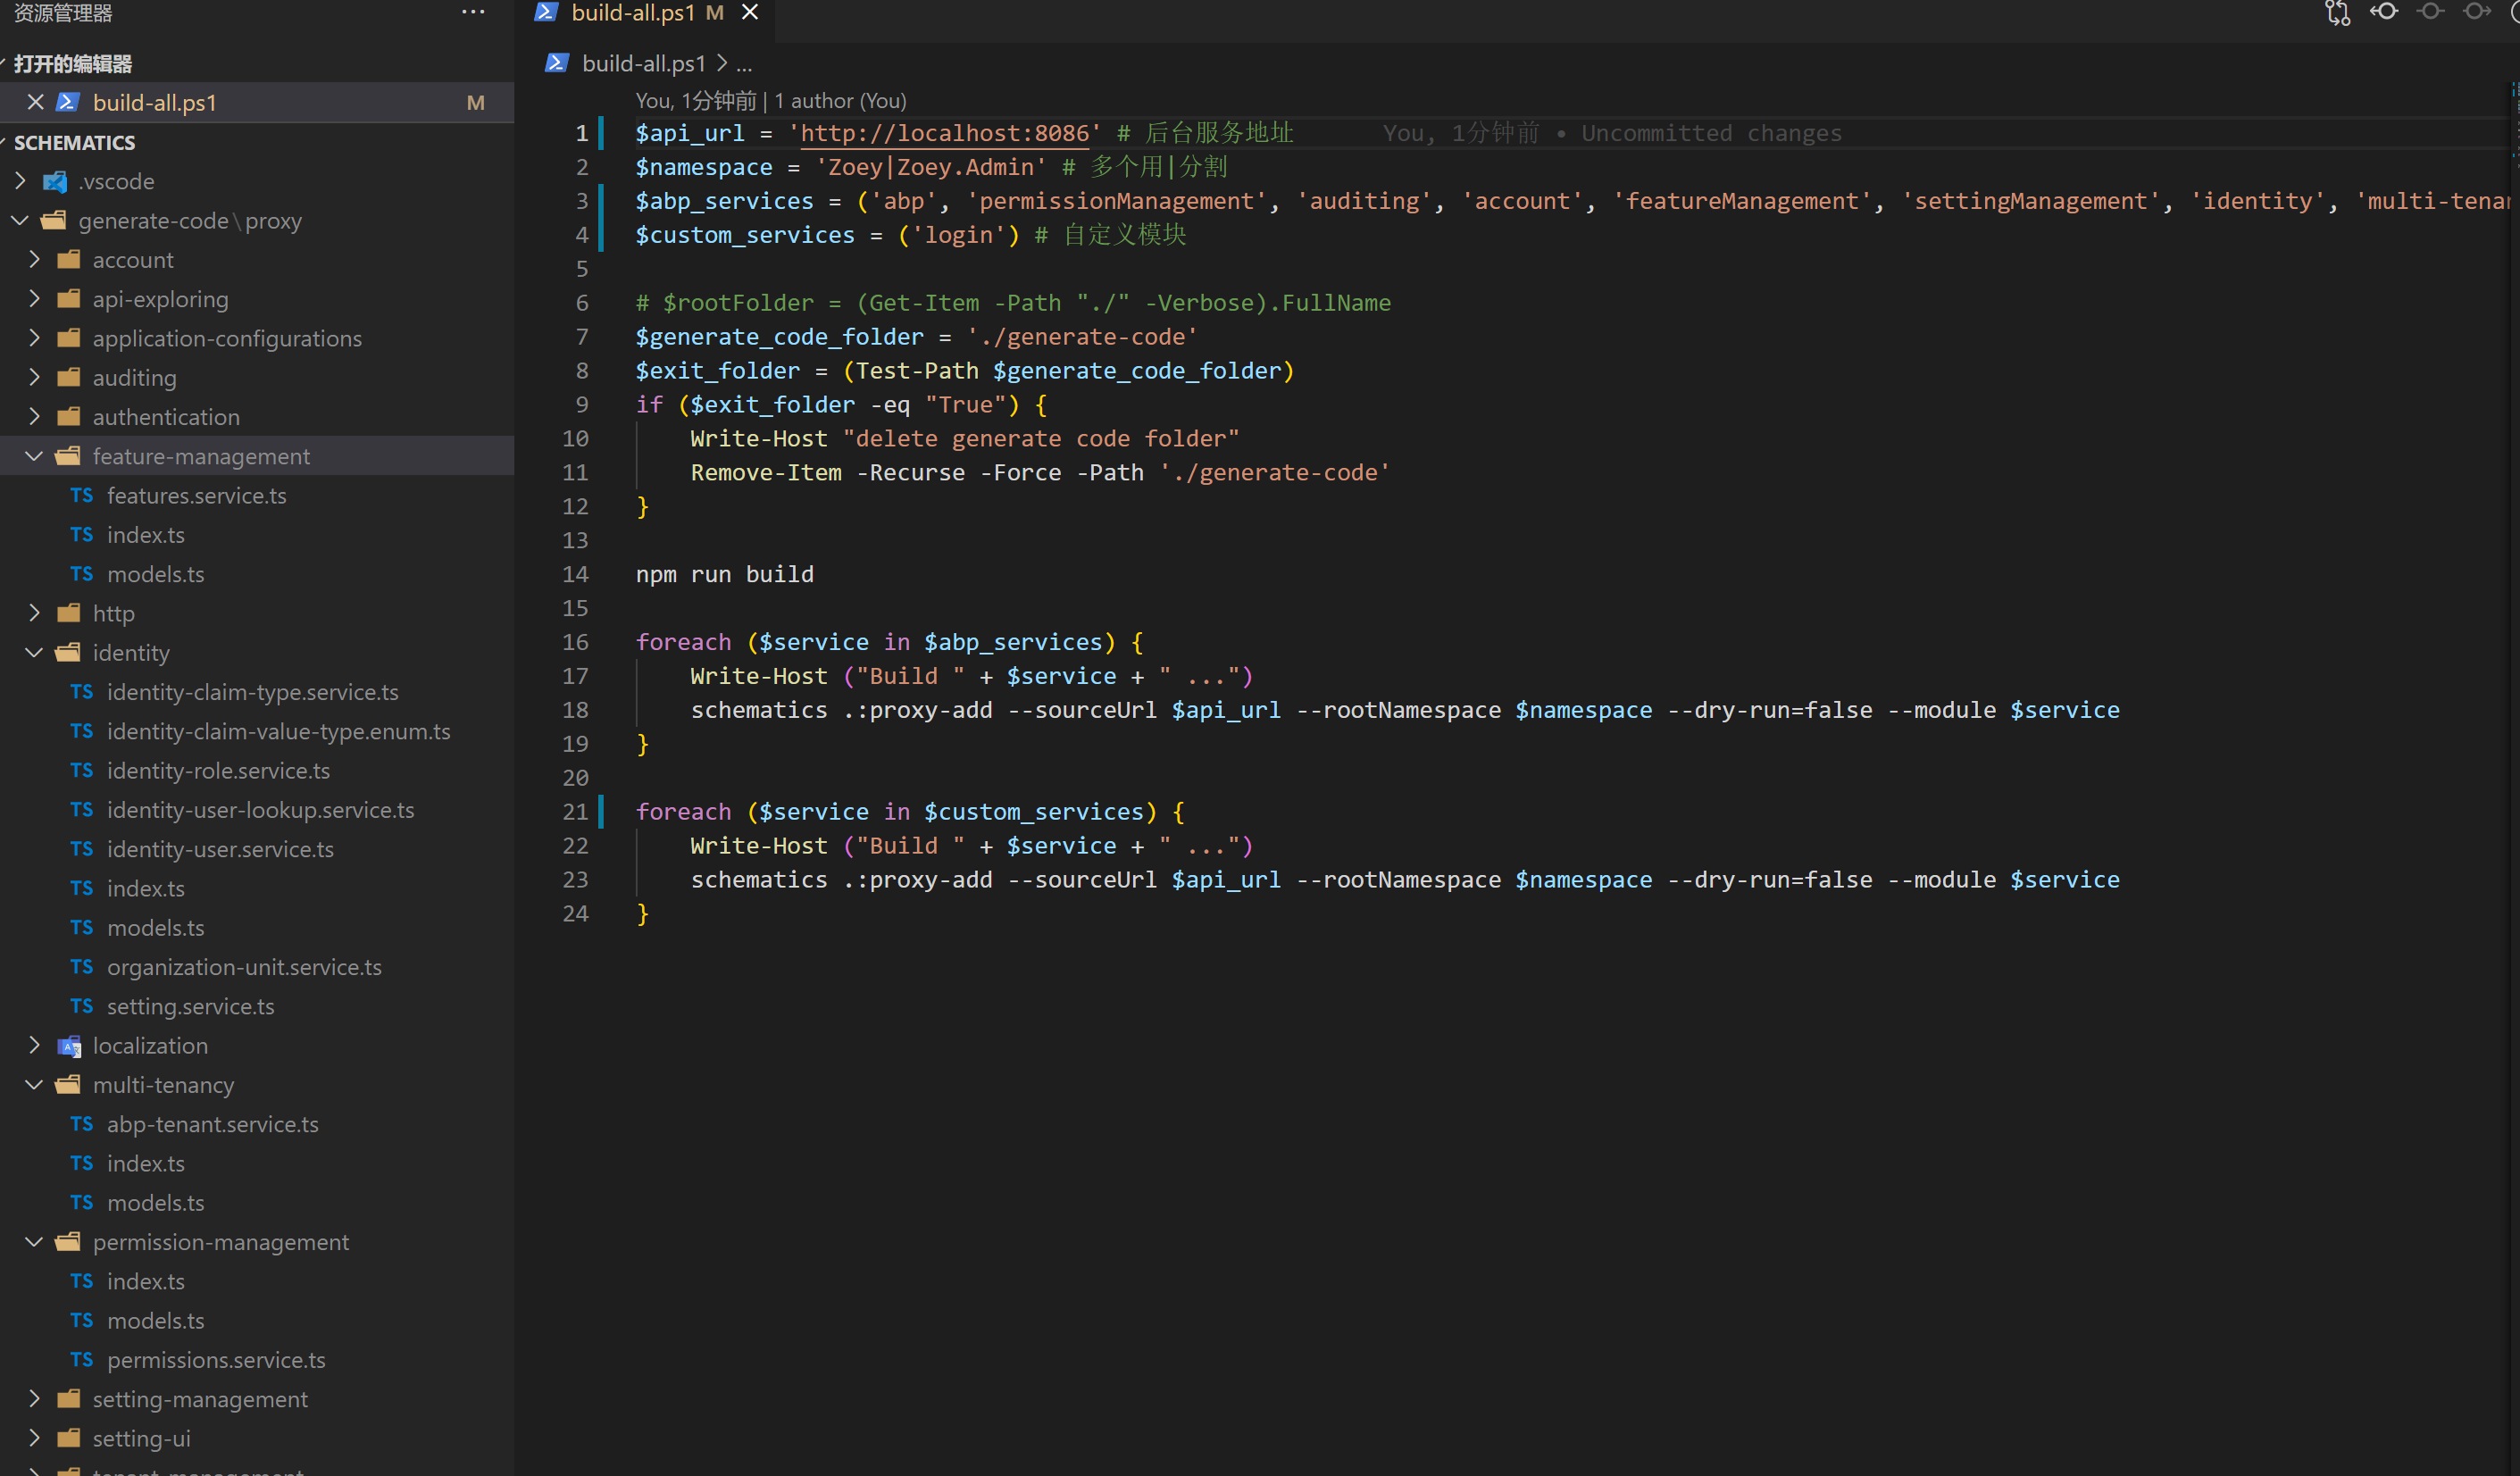
Task: Close build-all.ps1 in open editors list
Action: [35, 102]
